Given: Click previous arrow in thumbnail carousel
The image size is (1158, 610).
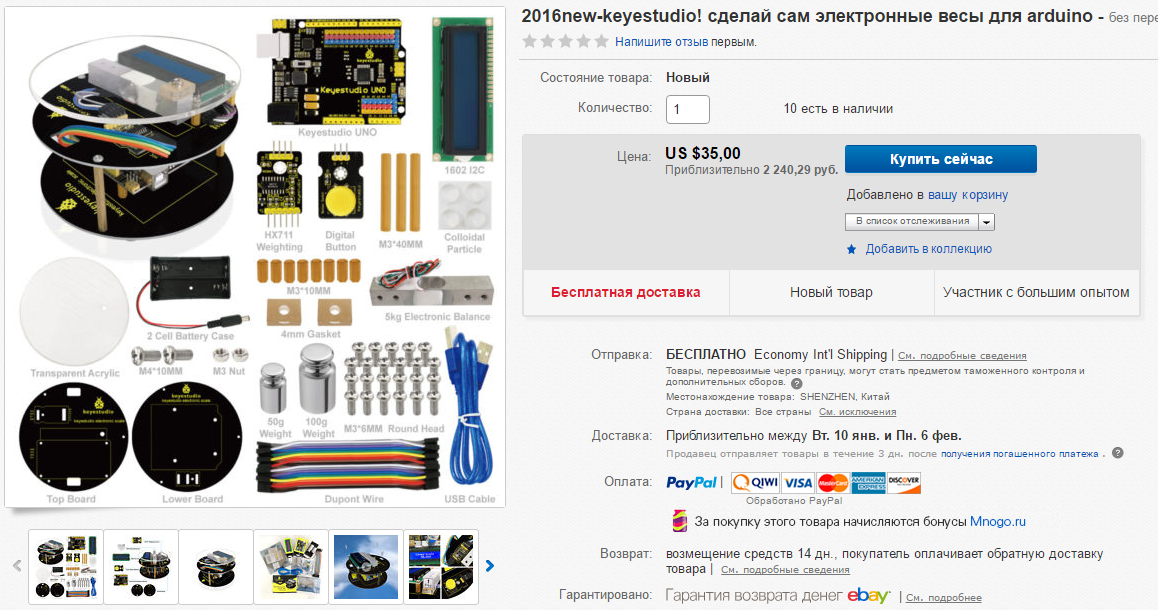Looking at the screenshot, I should (x=17, y=566).
